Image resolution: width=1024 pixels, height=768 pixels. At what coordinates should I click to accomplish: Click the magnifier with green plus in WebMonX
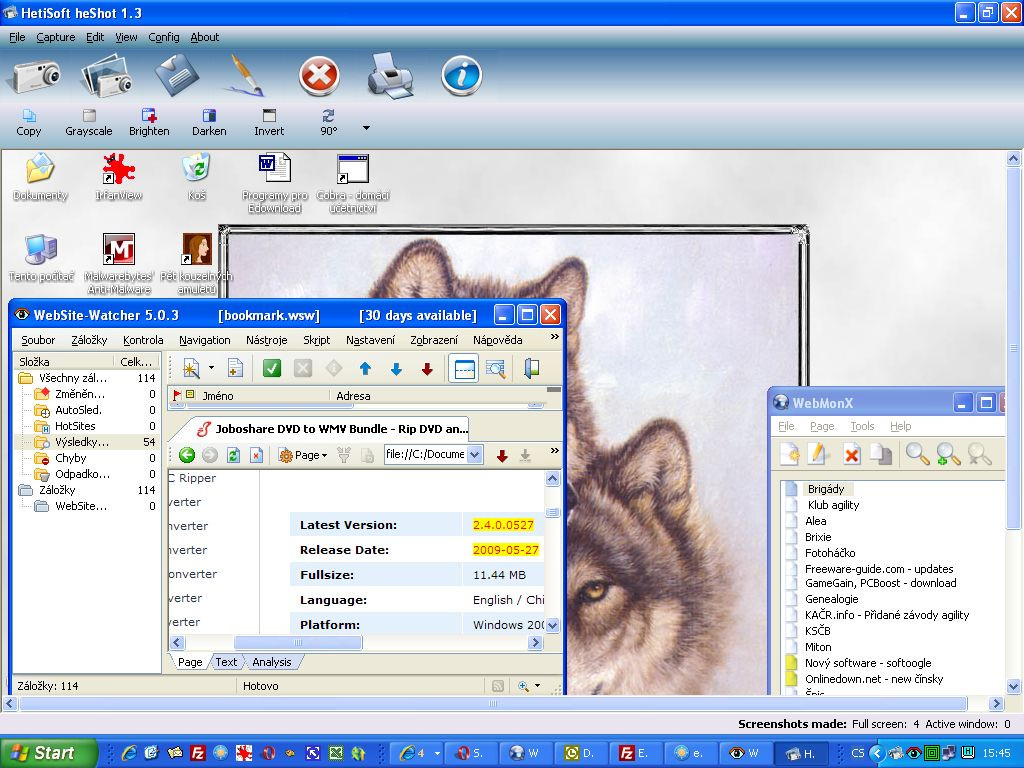[x=948, y=454]
